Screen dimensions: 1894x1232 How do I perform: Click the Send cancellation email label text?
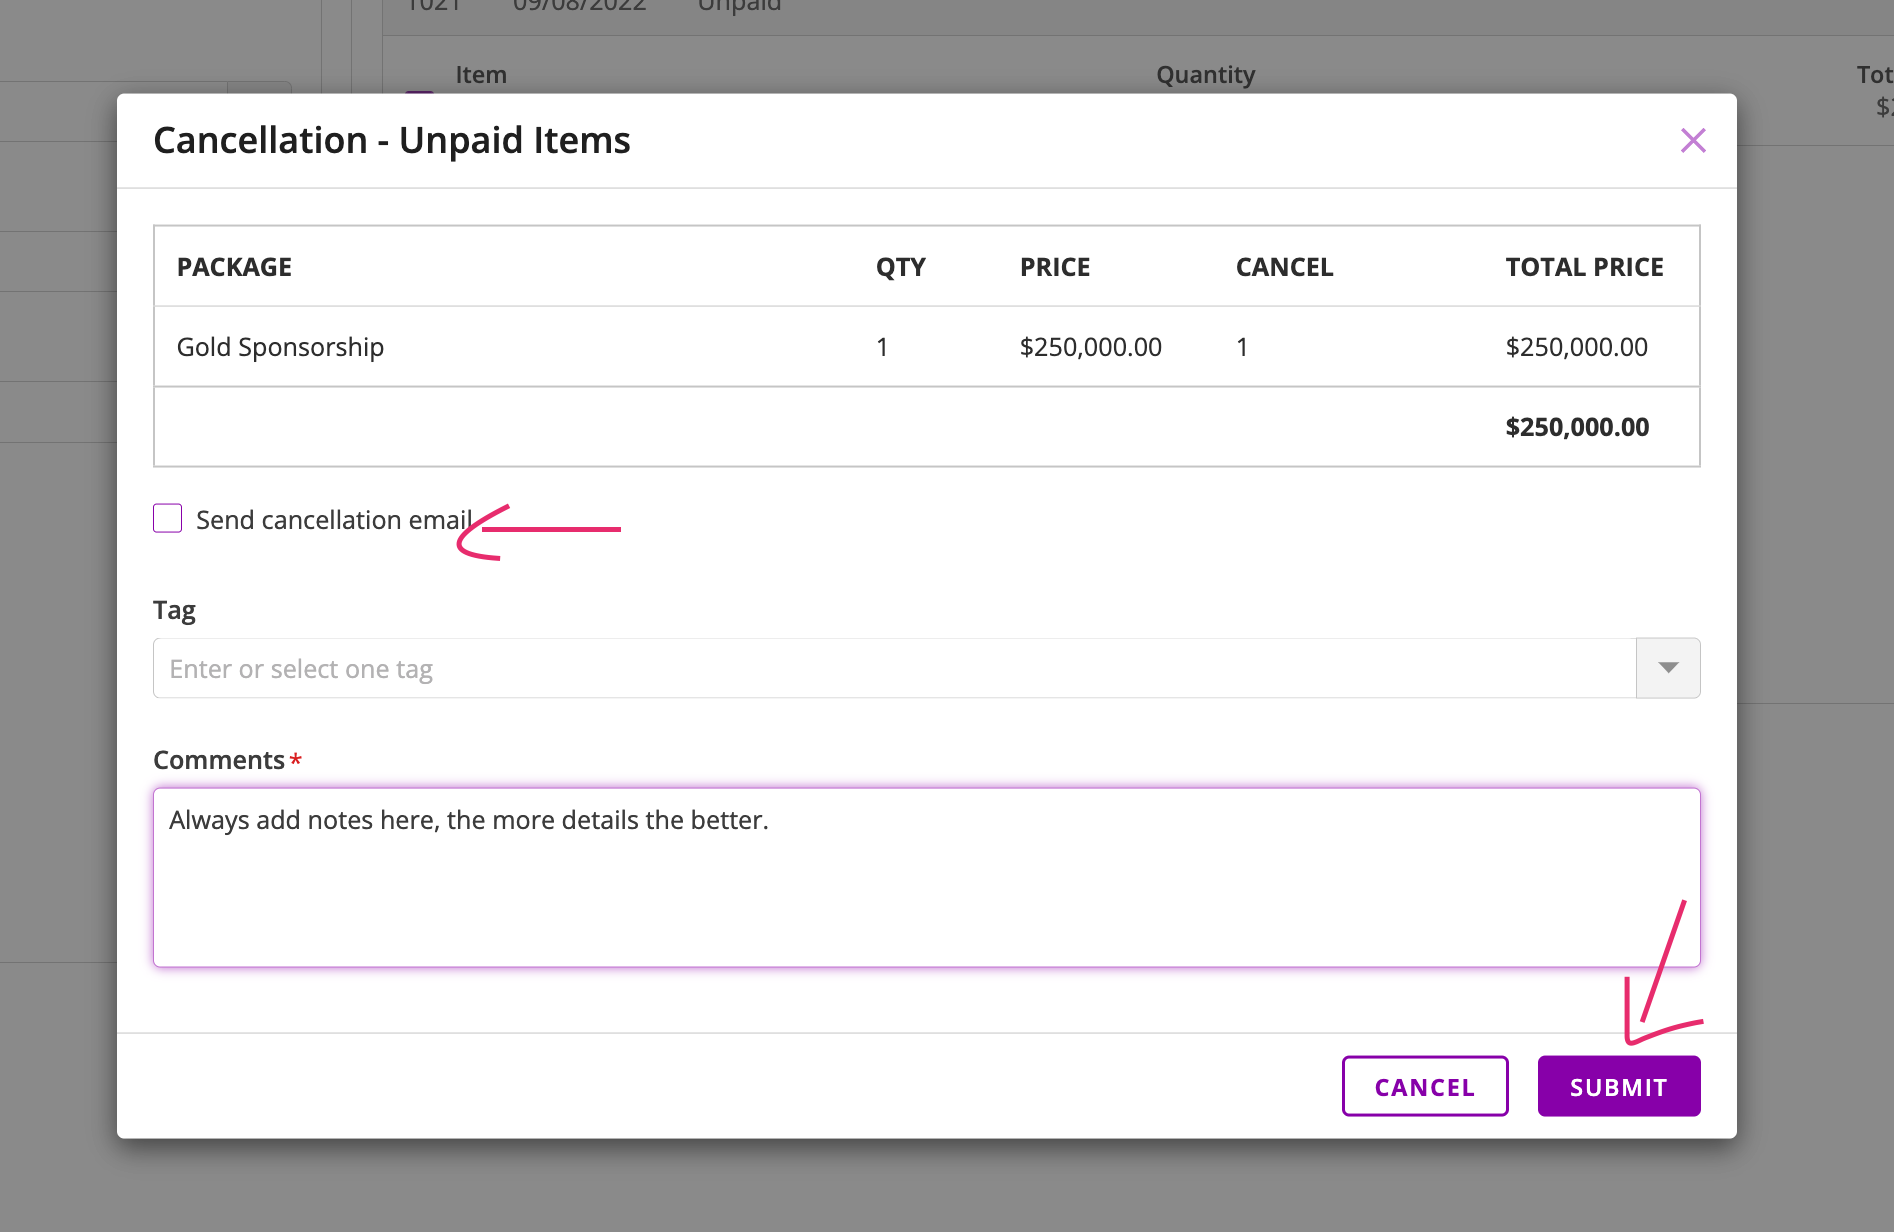(x=333, y=520)
